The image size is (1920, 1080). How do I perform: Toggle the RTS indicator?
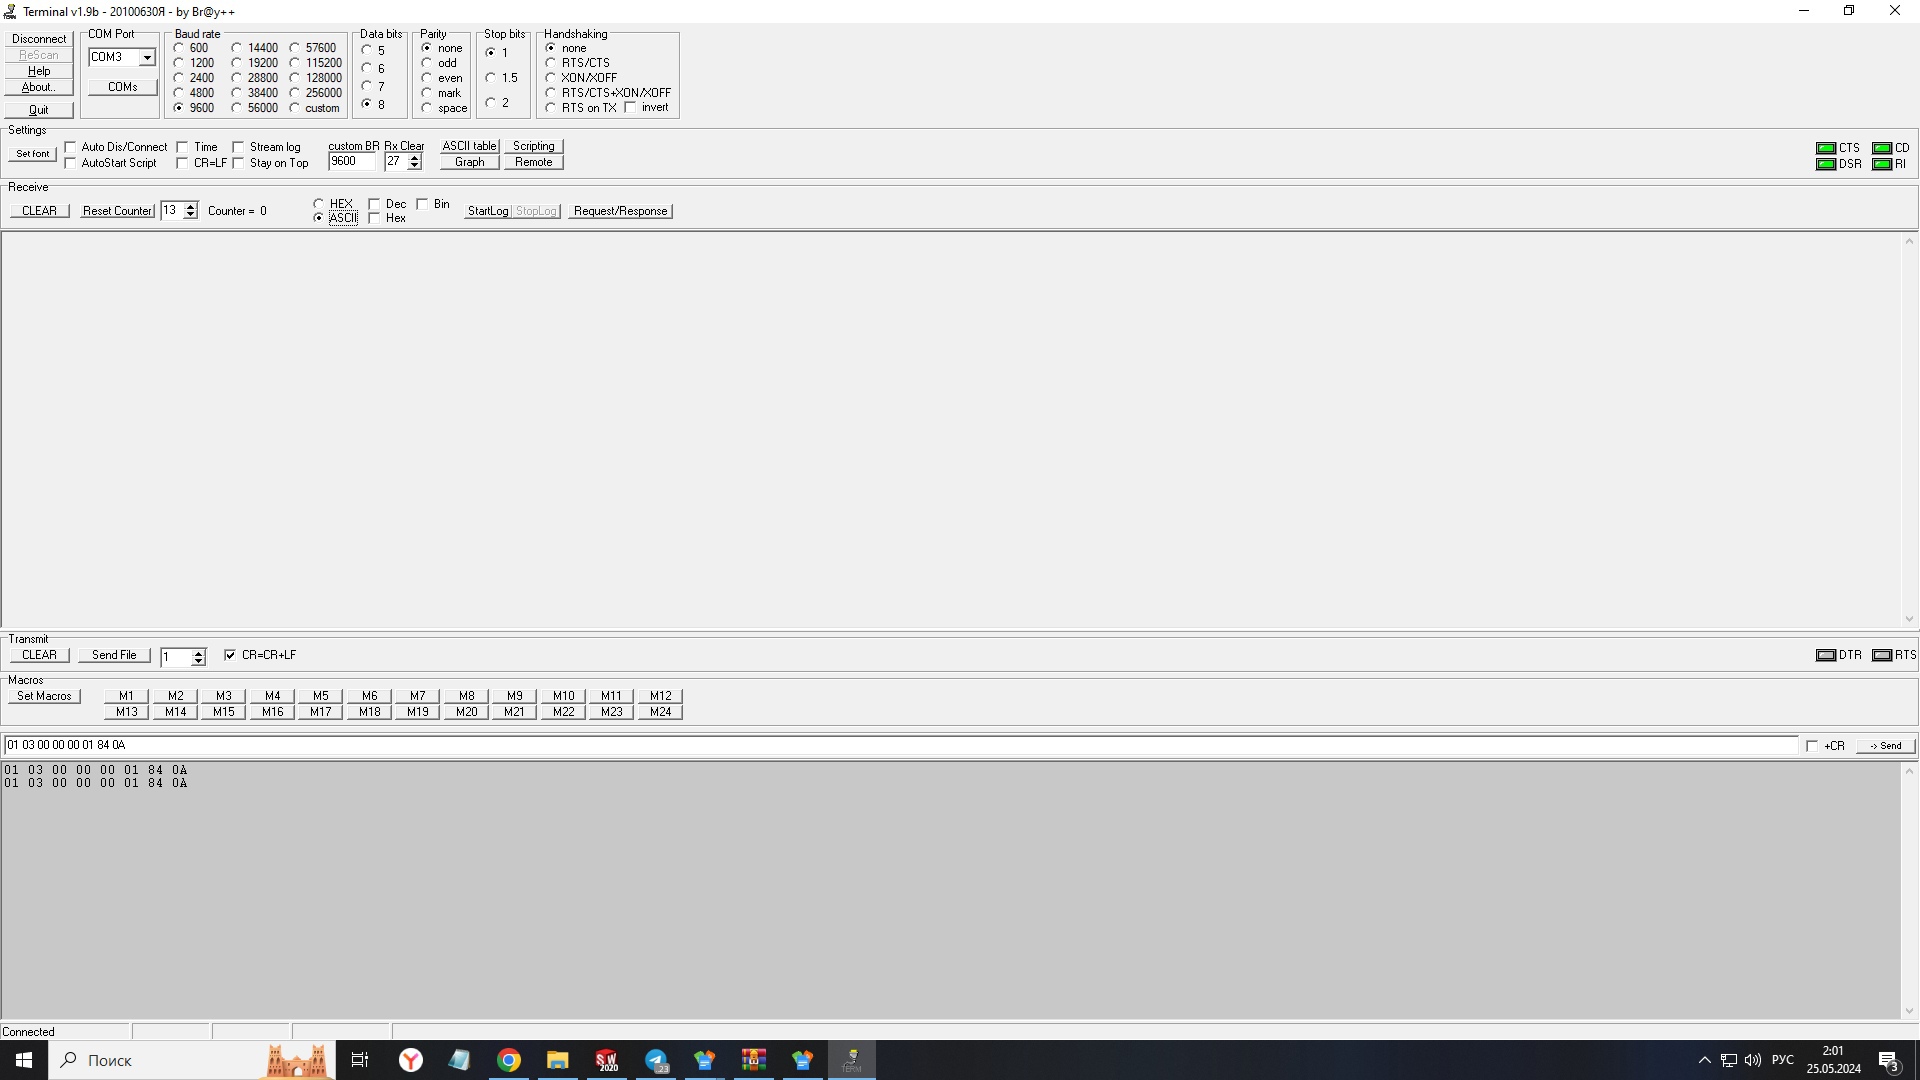point(1882,655)
